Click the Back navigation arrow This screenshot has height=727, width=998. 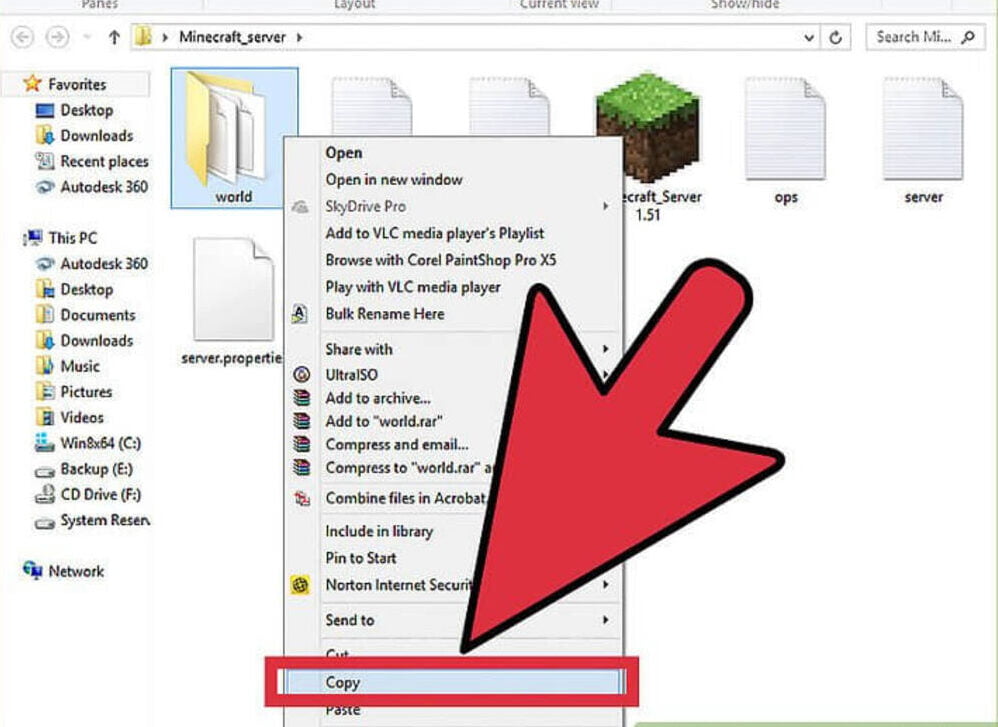pyautogui.click(x=22, y=37)
